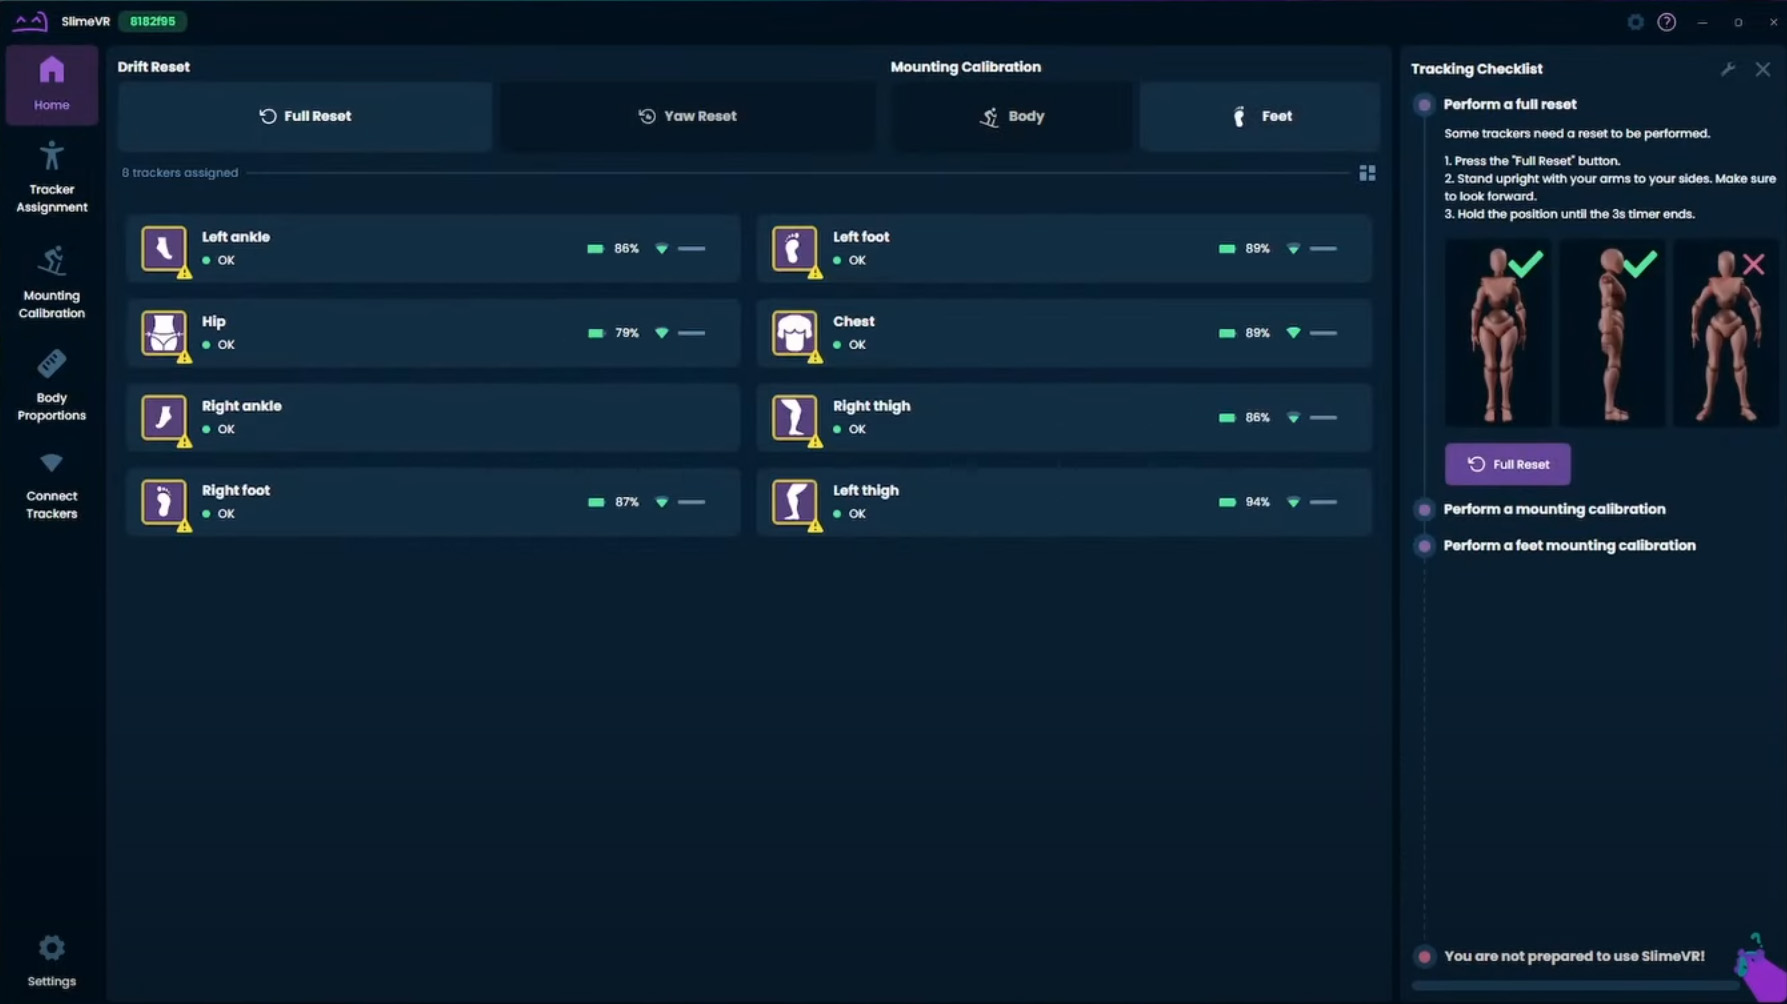Image resolution: width=1787 pixels, height=1004 pixels.
Task: Open the Chest tracker card
Action: coord(1064,333)
